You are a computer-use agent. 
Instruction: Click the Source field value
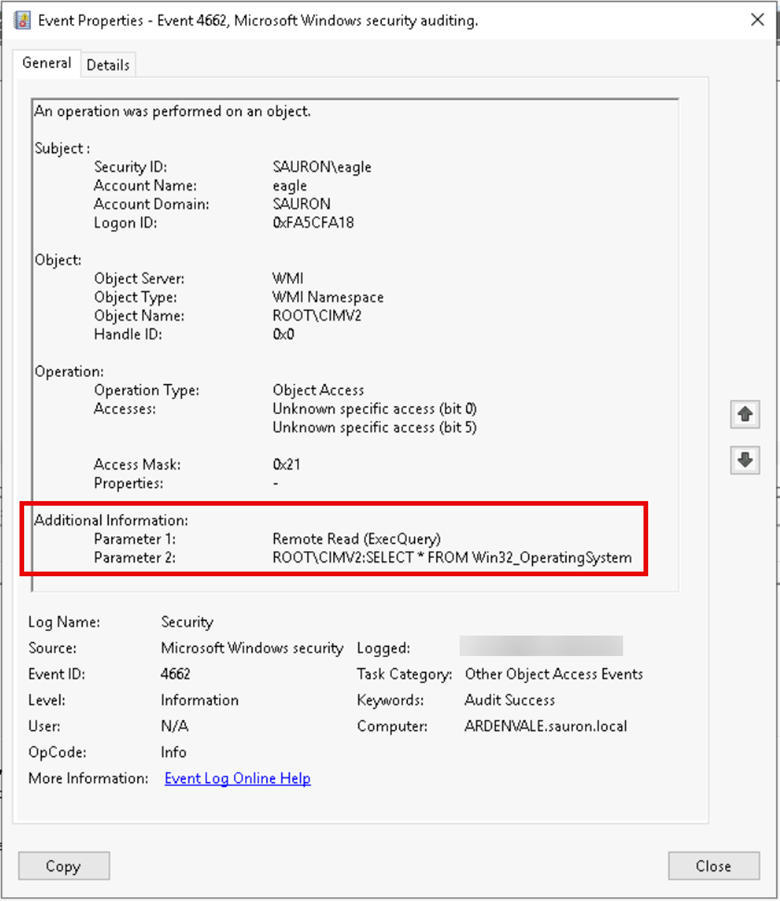pos(251,648)
